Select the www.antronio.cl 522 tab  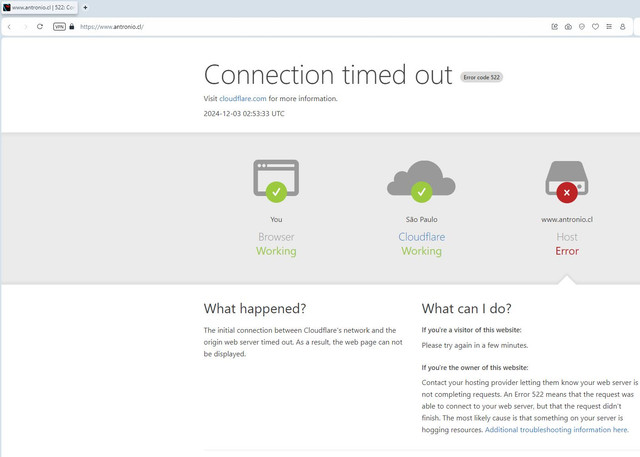click(x=39, y=7)
